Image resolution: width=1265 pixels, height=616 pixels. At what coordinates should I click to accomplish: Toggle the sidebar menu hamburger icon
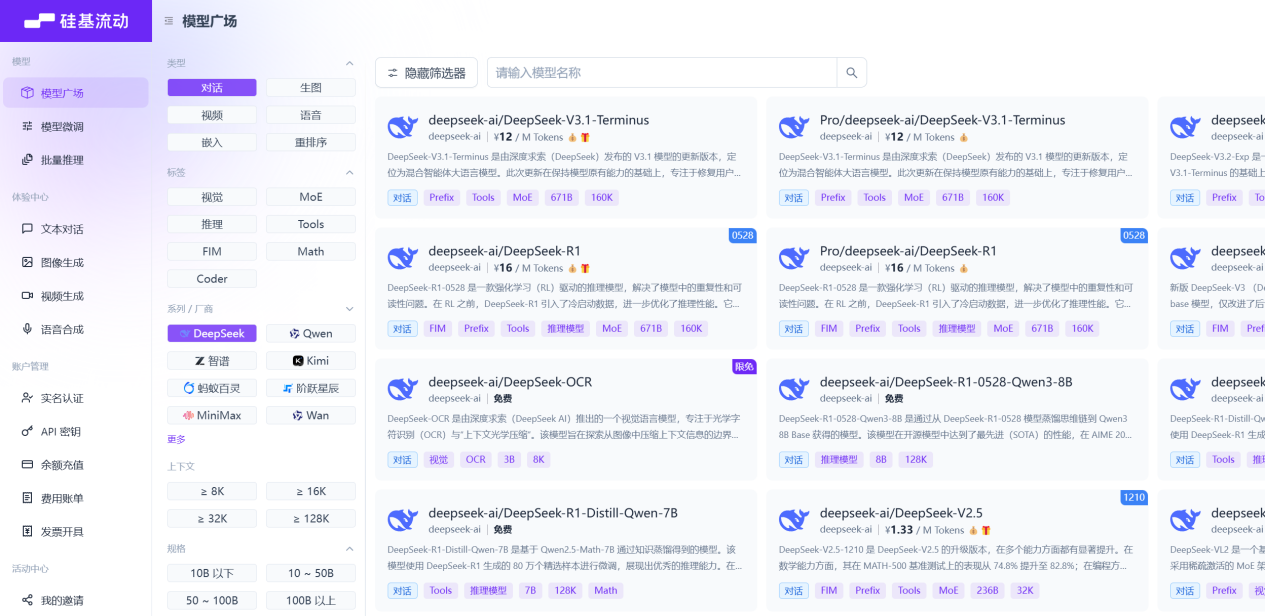coord(168,21)
